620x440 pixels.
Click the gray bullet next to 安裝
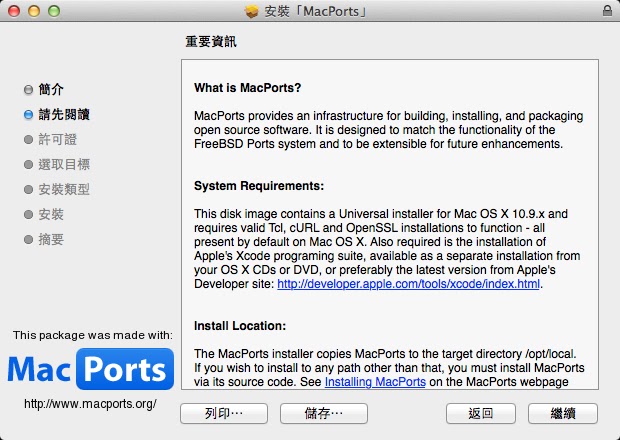pos(28,214)
